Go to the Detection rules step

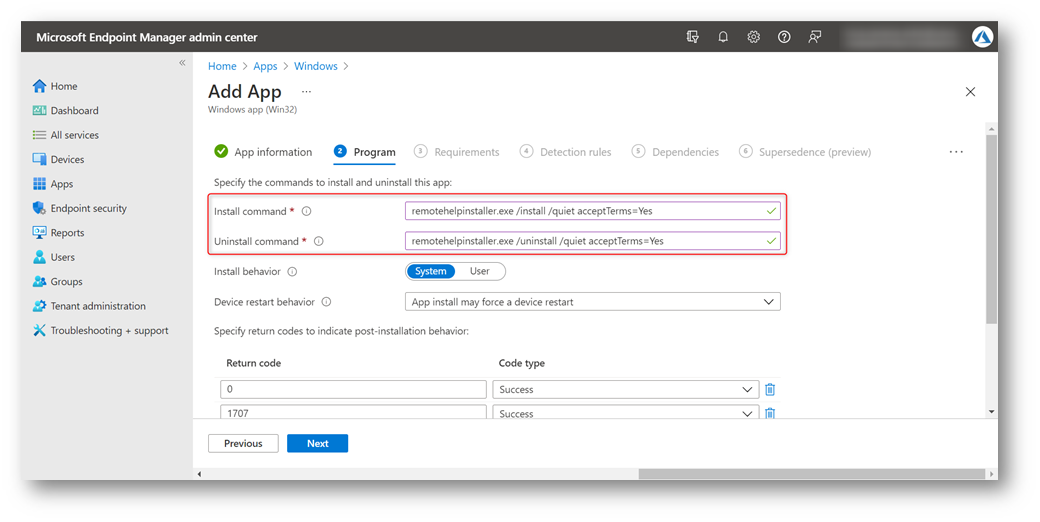coord(566,152)
